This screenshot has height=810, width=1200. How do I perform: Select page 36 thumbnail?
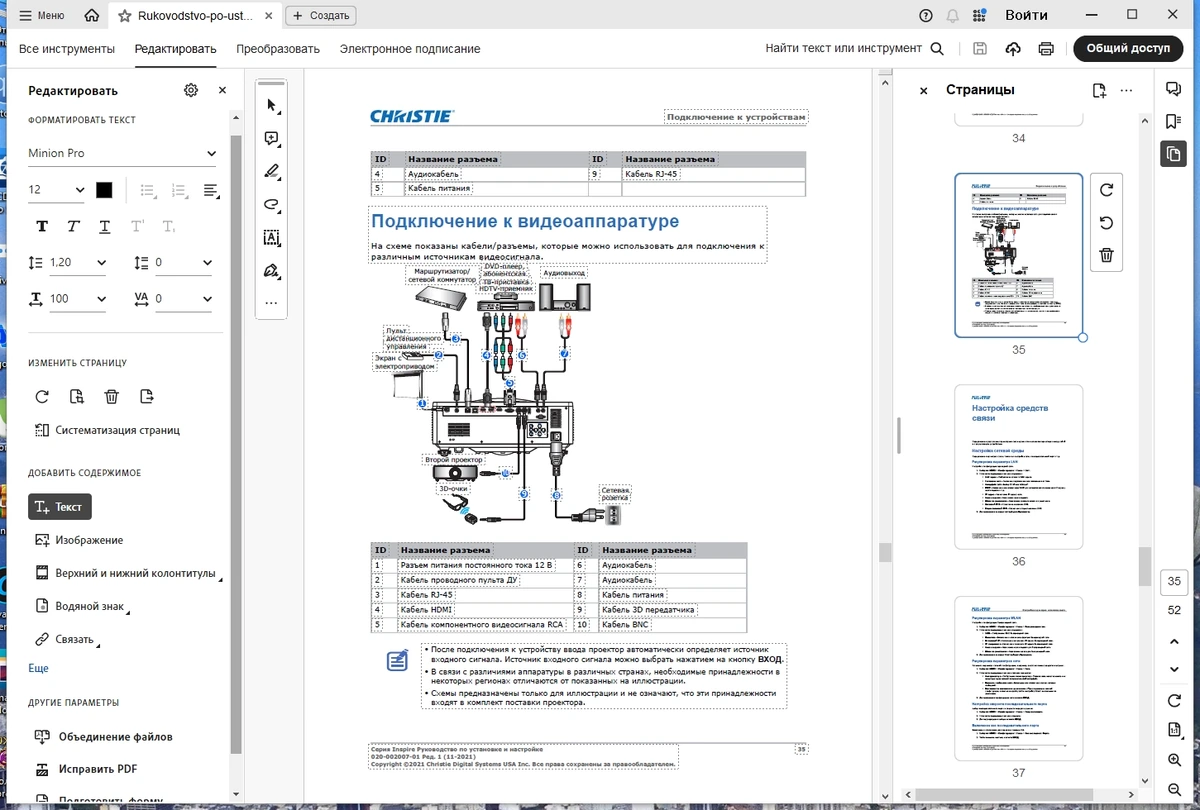[x=1018, y=467]
